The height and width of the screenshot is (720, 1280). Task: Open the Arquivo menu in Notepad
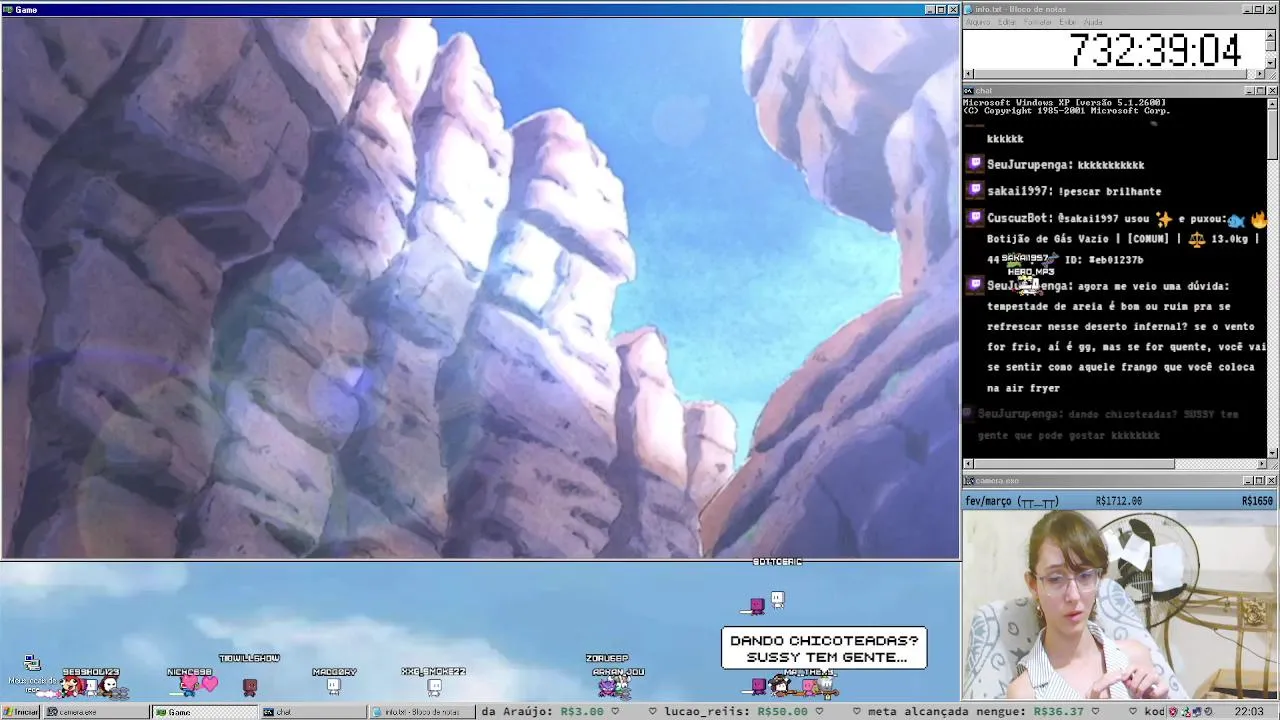click(978, 22)
